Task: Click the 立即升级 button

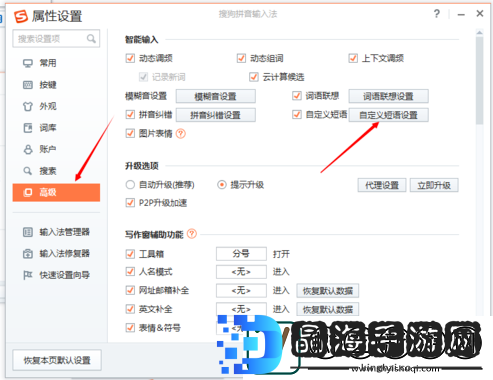Action: click(434, 185)
